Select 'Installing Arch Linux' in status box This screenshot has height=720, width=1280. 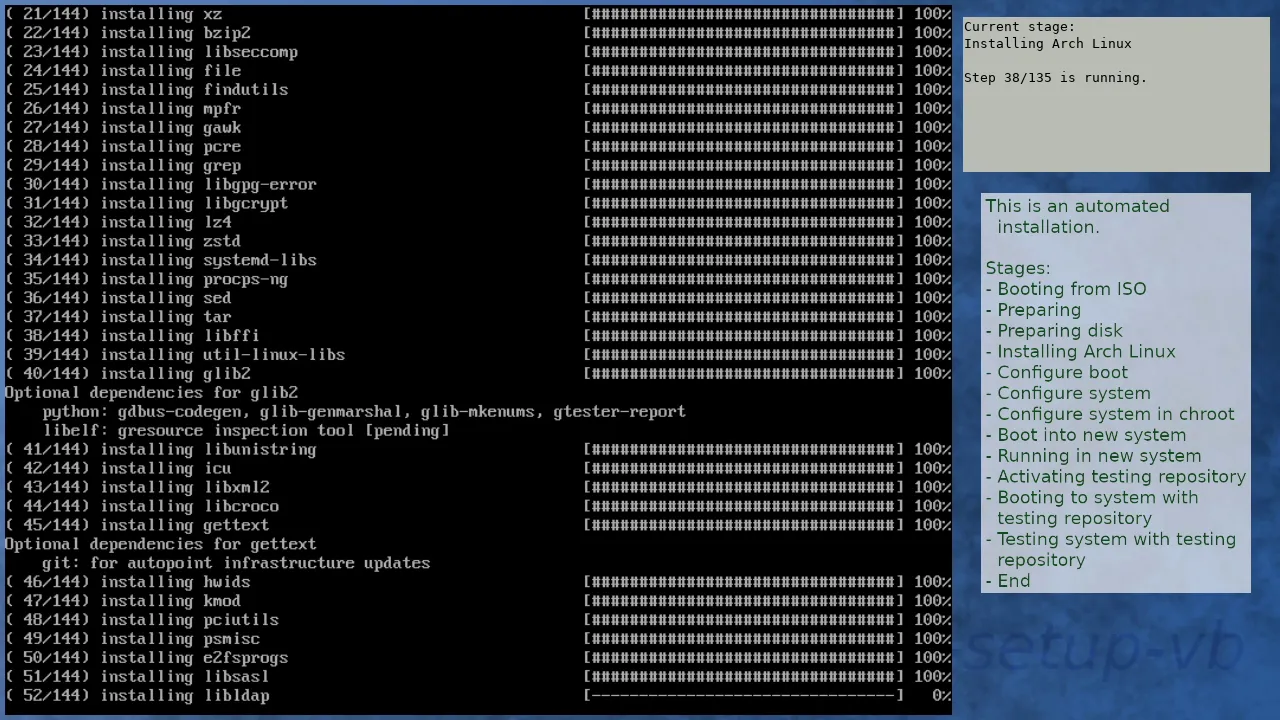pos(1048,44)
